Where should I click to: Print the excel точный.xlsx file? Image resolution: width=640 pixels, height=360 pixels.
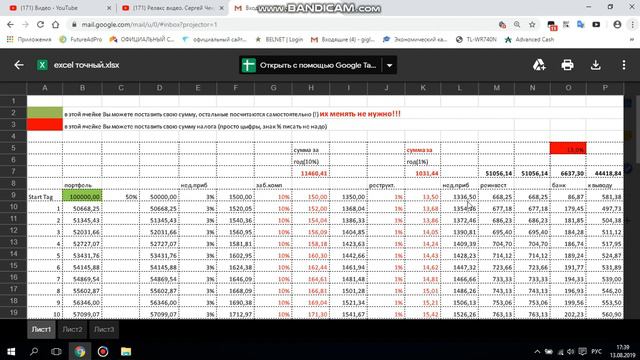tap(567, 65)
